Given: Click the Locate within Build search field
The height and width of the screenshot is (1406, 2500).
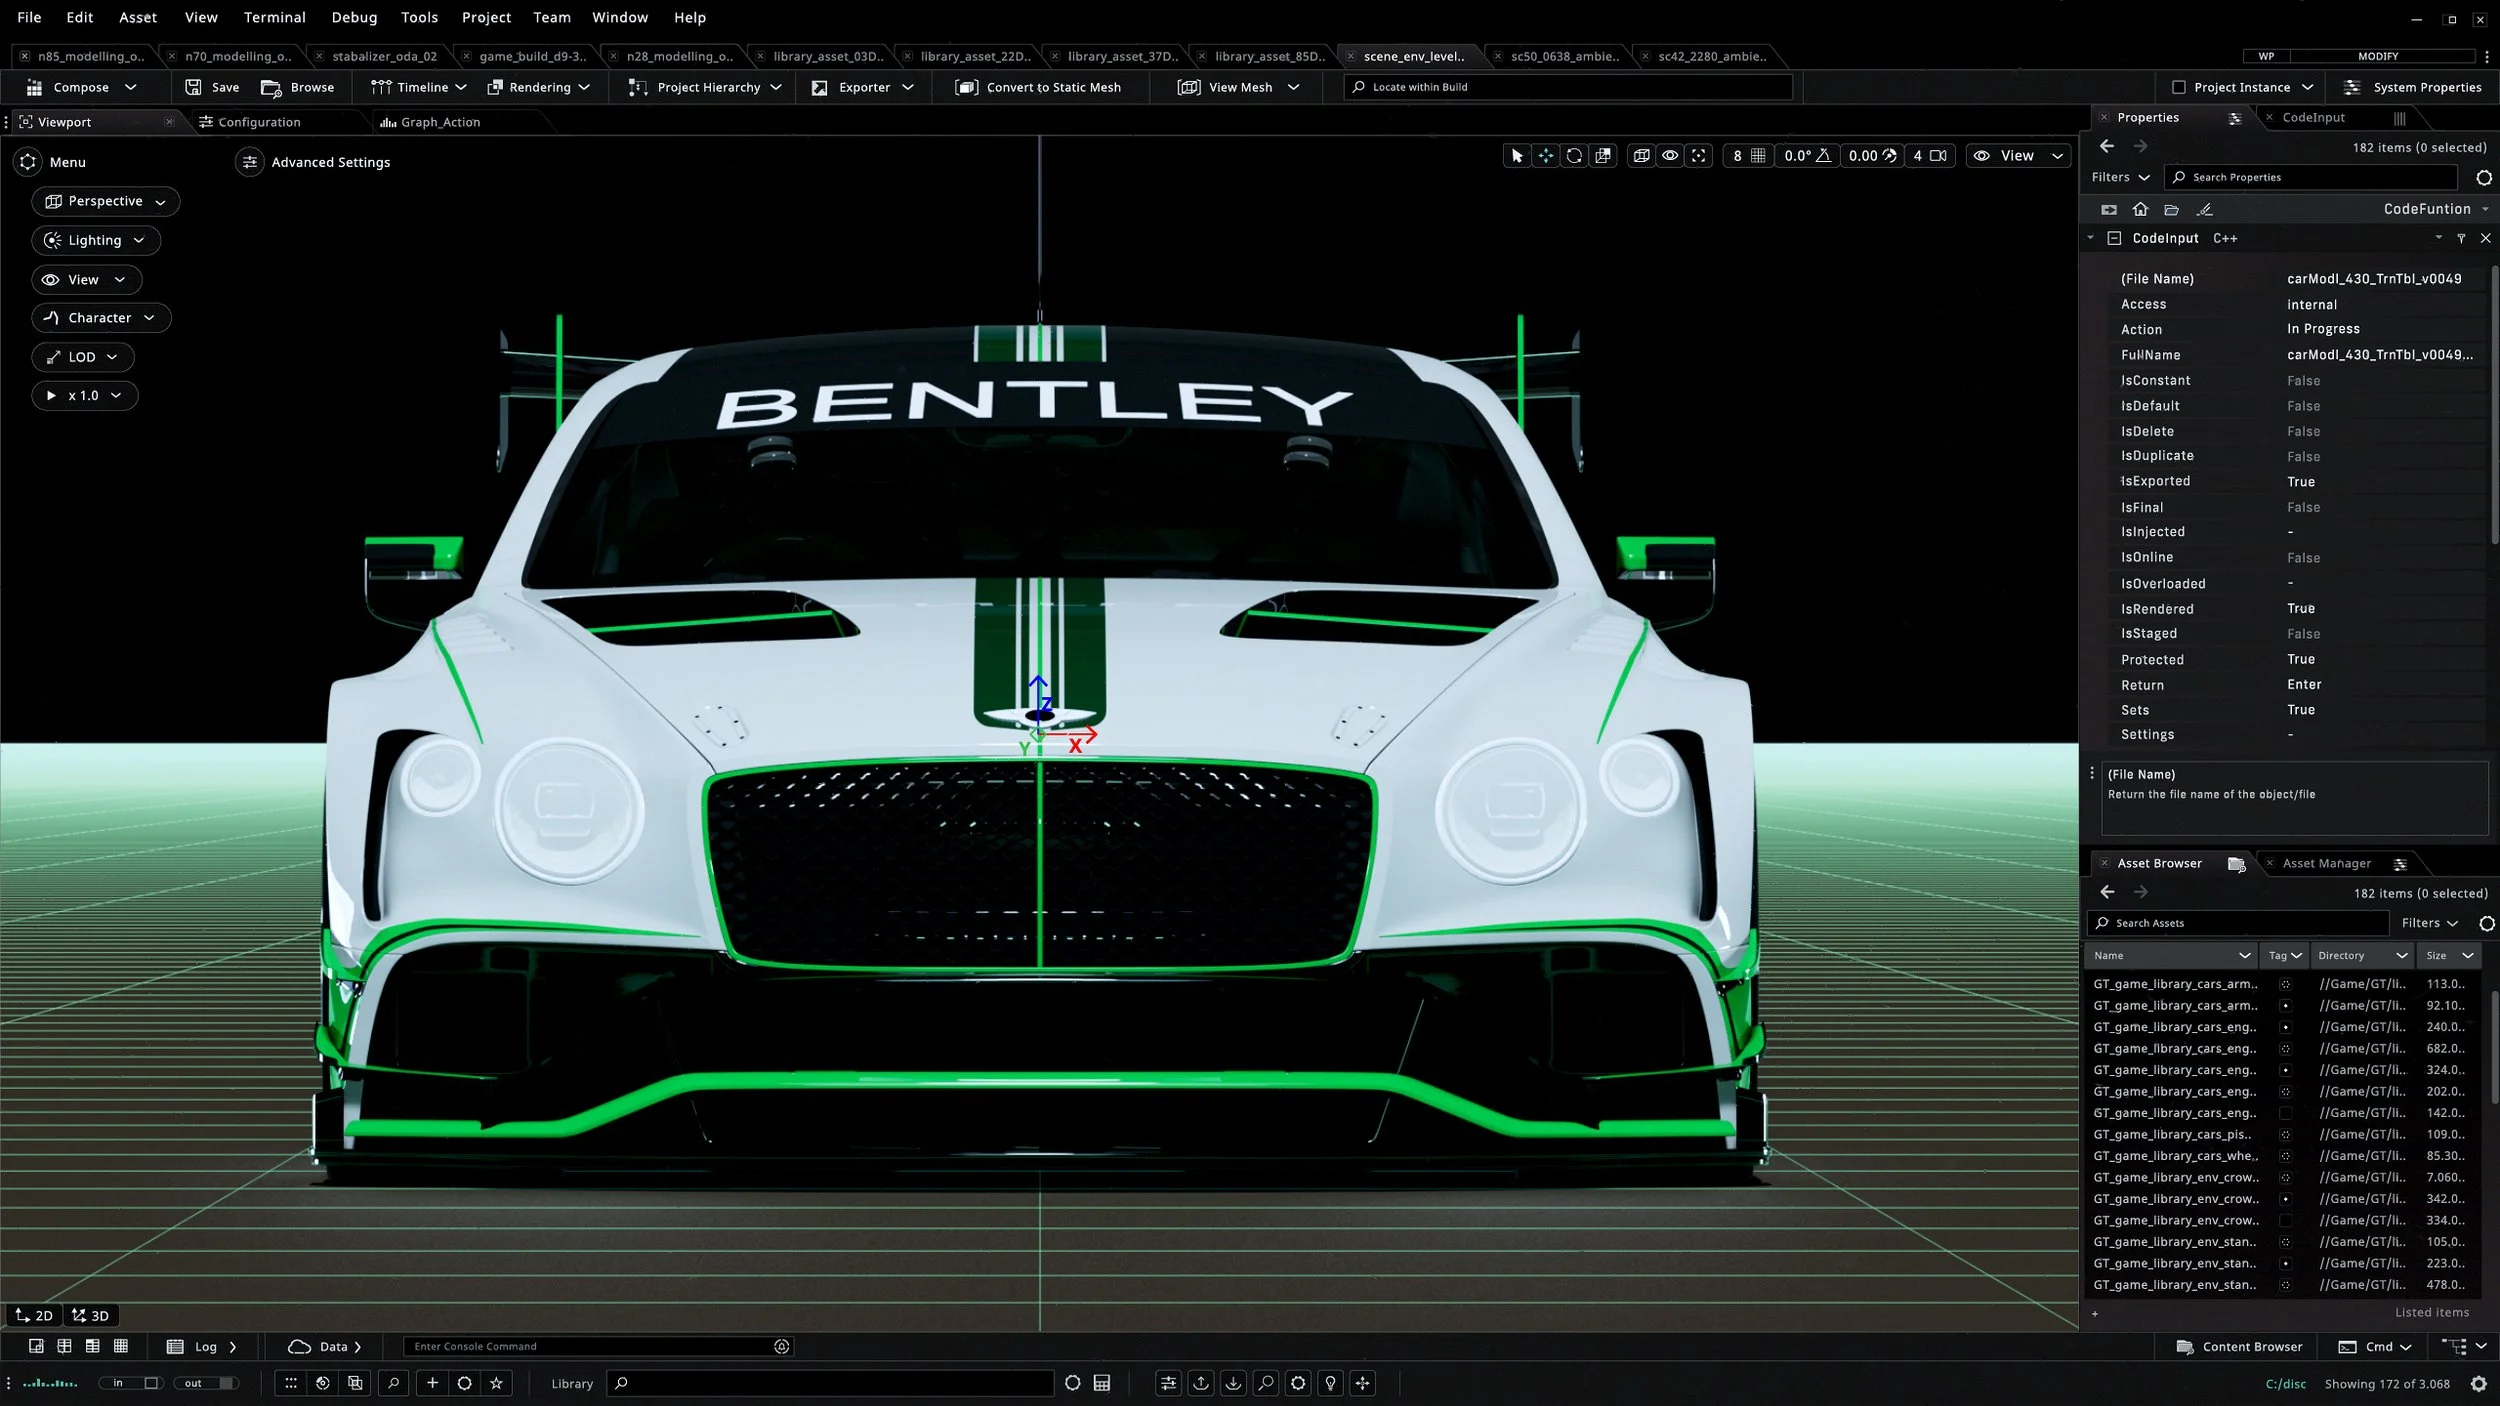Looking at the screenshot, I should [1568, 87].
